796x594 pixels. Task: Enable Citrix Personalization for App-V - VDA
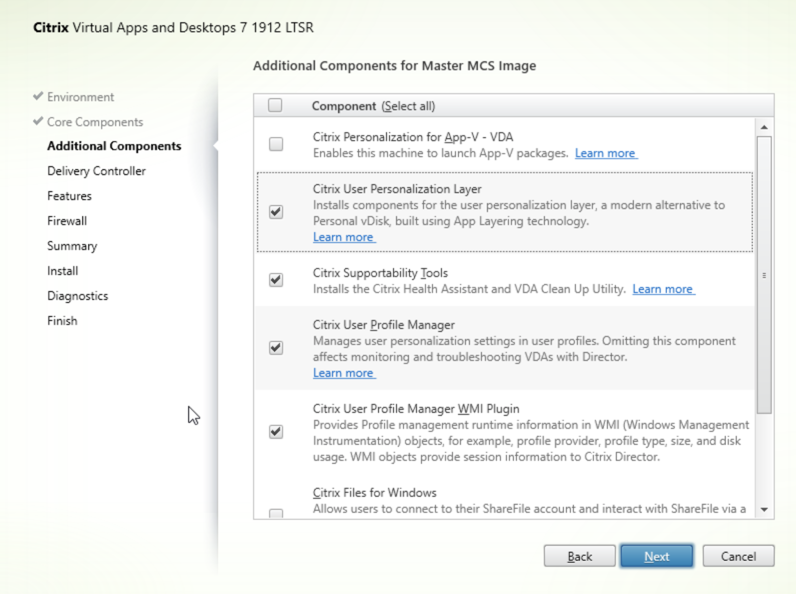click(276, 144)
